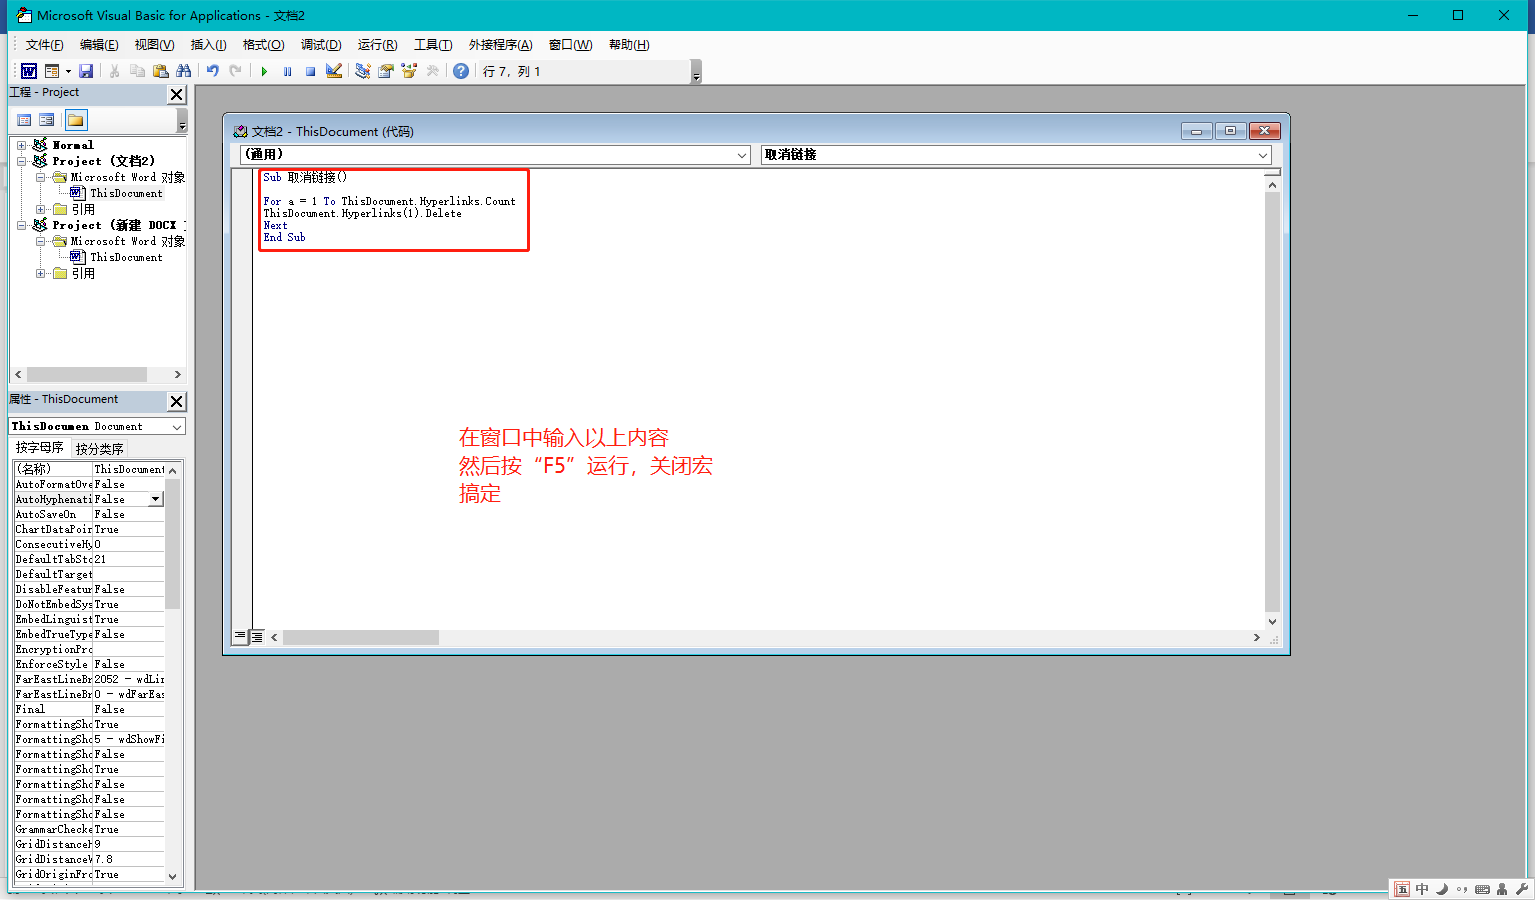Run the macro with the green play icon
The height and width of the screenshot is (900, 1535).
[x=264, y=71]
